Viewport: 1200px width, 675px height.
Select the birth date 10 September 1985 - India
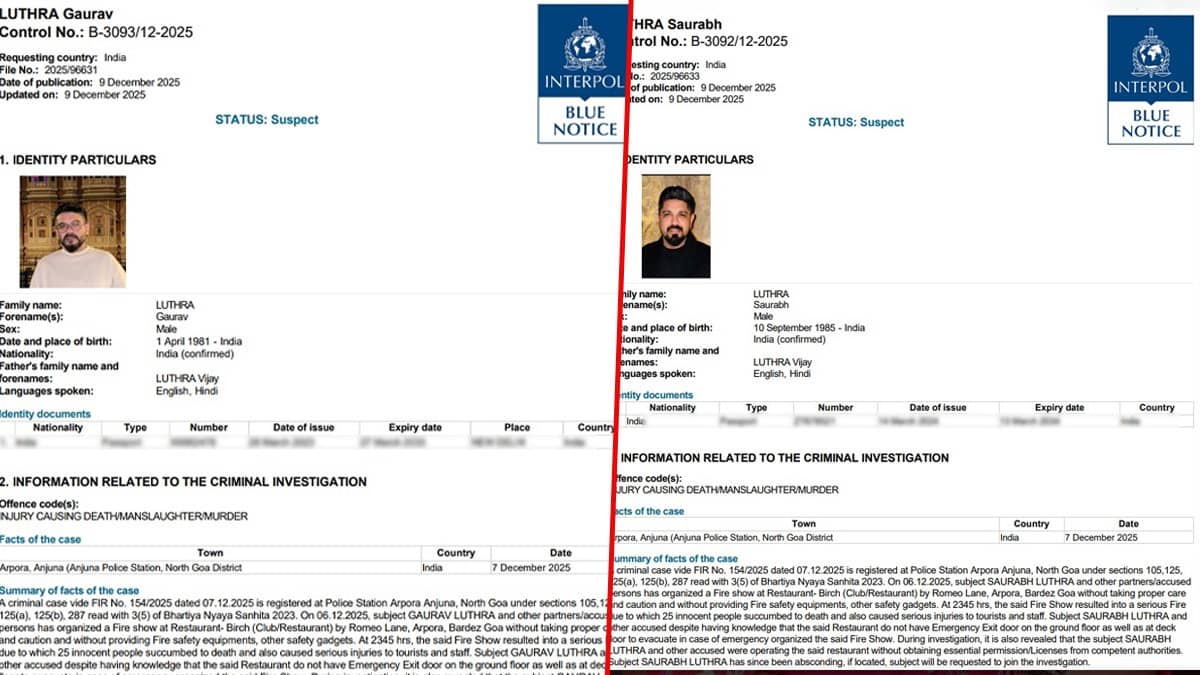808,328
